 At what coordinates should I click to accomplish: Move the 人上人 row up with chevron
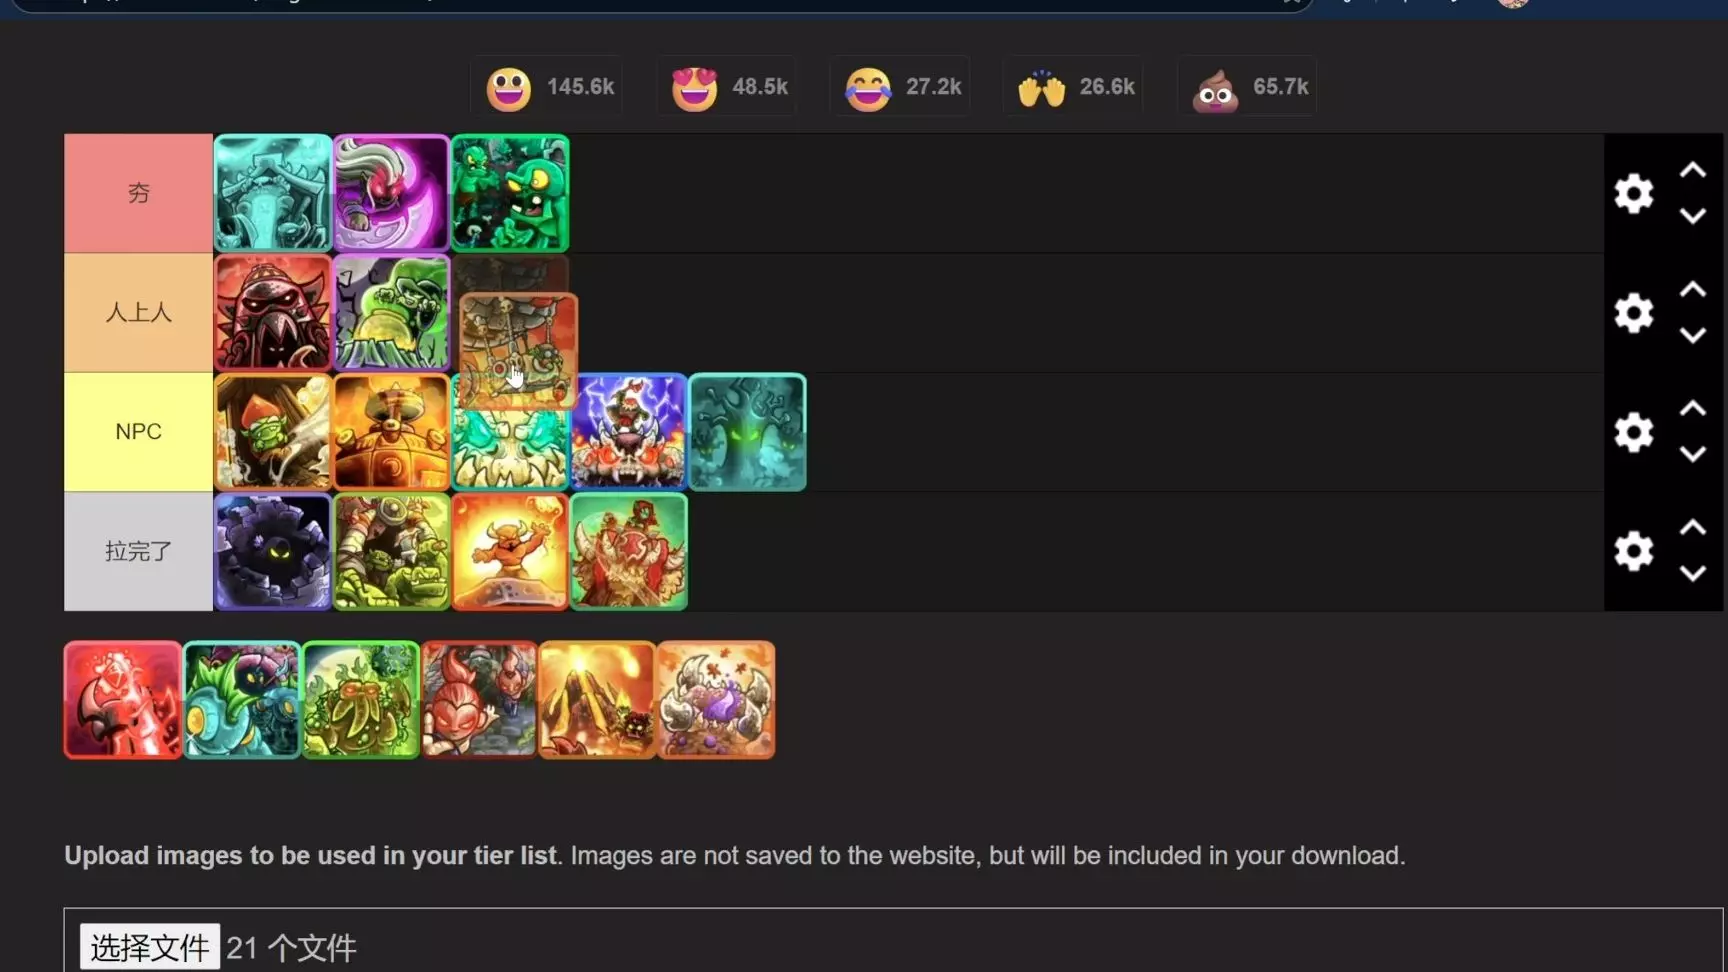click(1692, 289)
